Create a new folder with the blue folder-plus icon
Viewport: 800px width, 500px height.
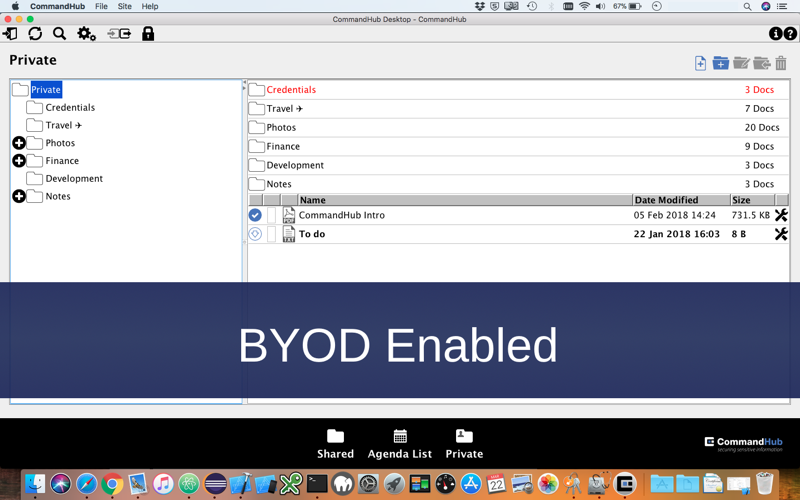tap(720, 63)
